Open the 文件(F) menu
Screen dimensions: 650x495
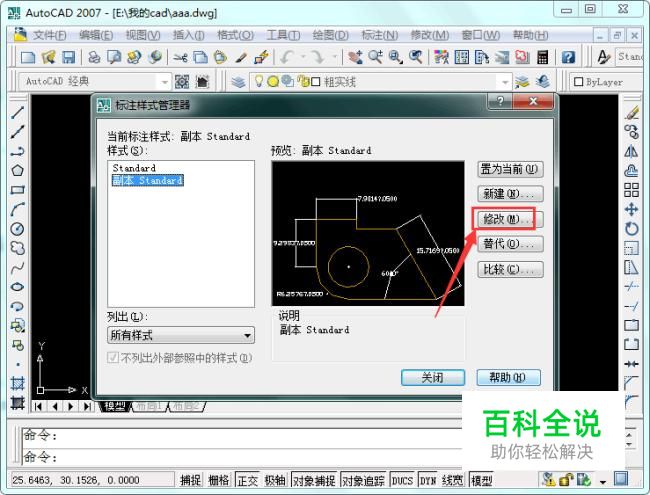[x=50, y=35]
